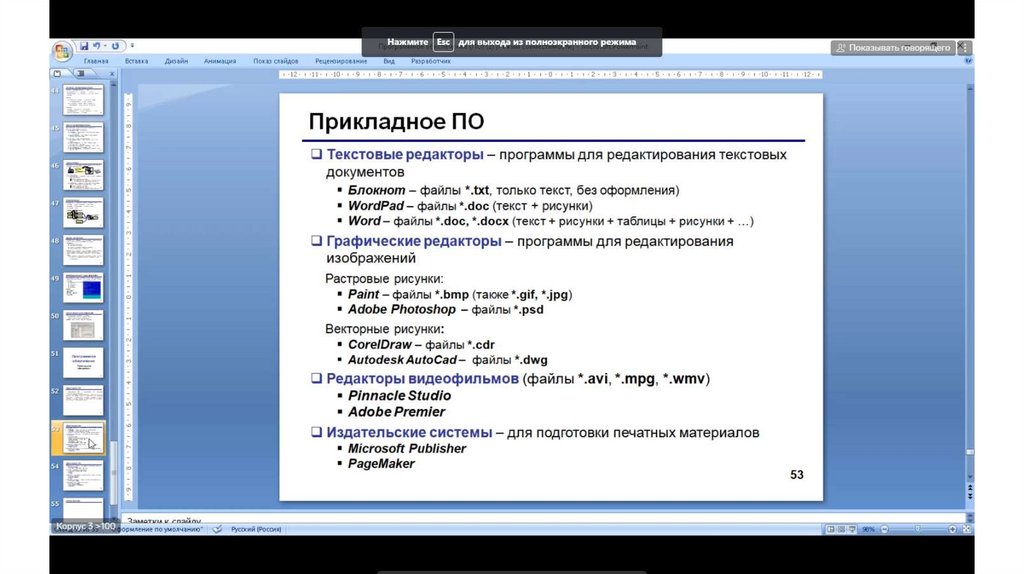This screenshot has height=574, width=1024.
Task: Click Векторные рисунки subheading
Action: (384, 328)
